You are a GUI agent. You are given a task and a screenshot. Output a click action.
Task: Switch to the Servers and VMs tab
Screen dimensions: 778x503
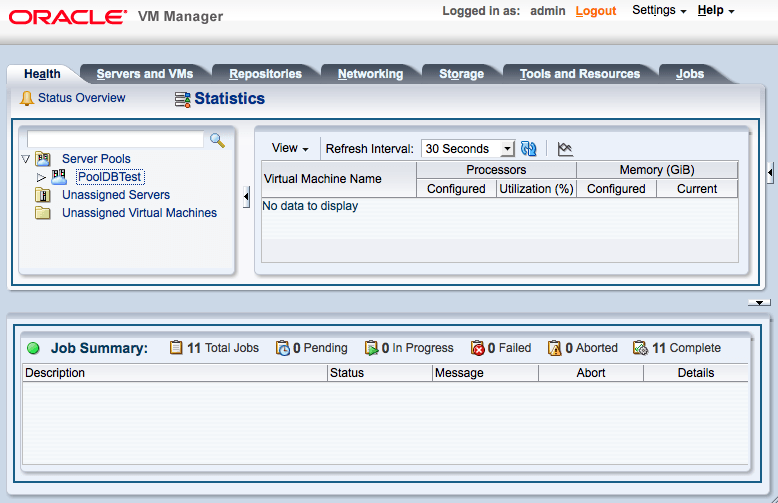144,74
